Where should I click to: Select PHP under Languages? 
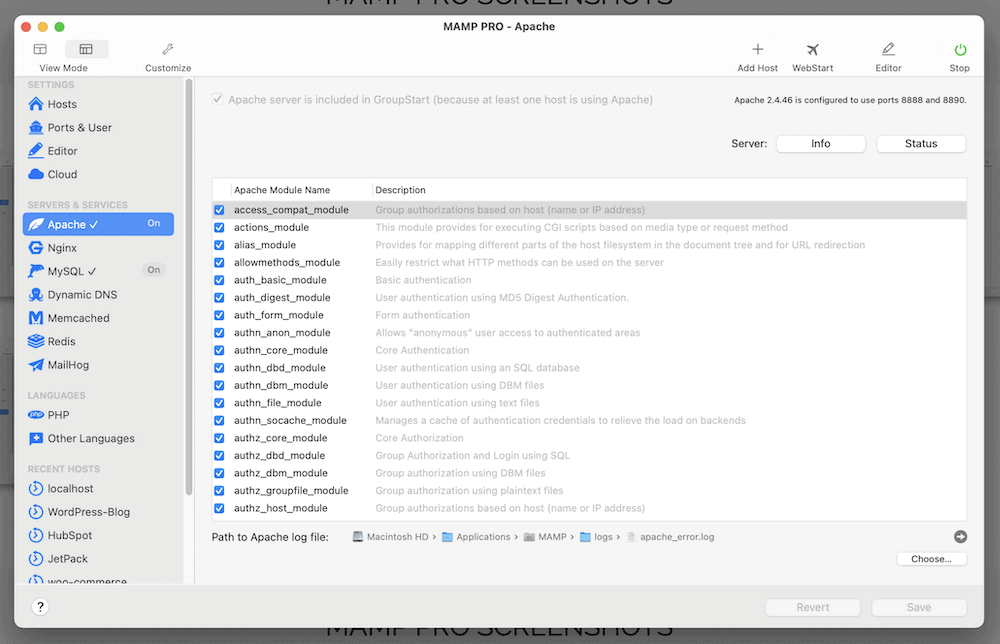click(x=58, y=415)
